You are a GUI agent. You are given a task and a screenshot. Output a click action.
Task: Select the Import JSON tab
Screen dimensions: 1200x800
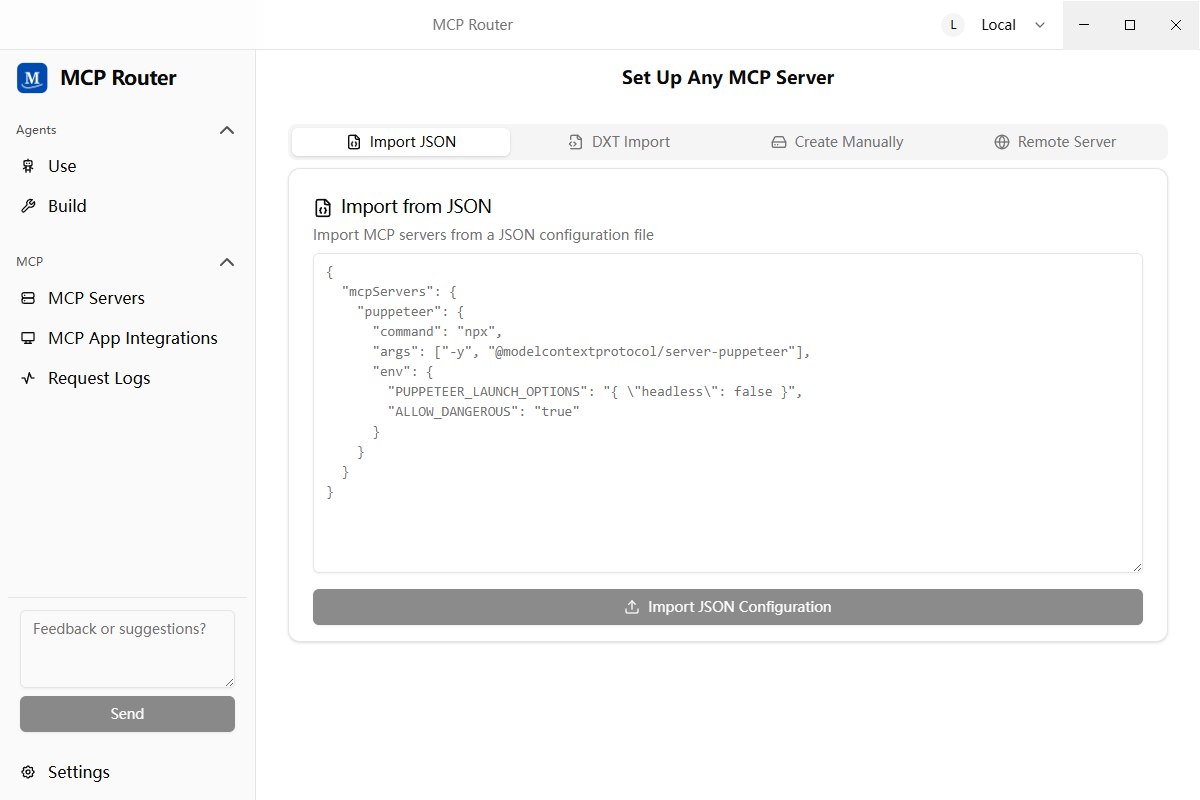point(400,142)
